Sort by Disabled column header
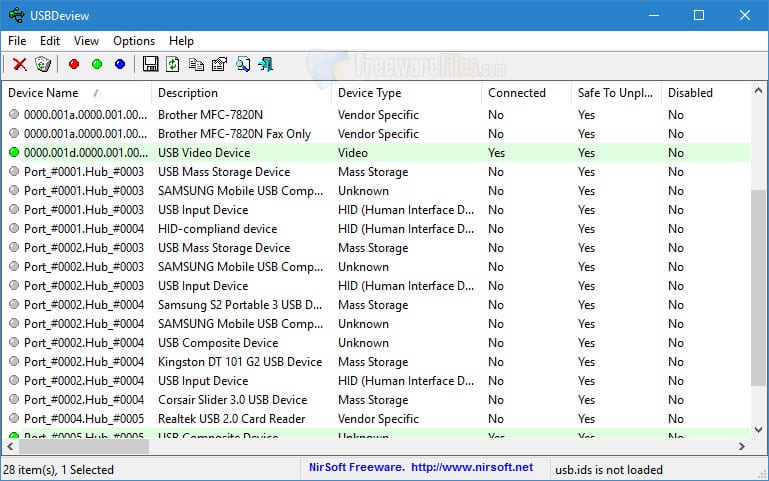 click(x=705, y=93)
